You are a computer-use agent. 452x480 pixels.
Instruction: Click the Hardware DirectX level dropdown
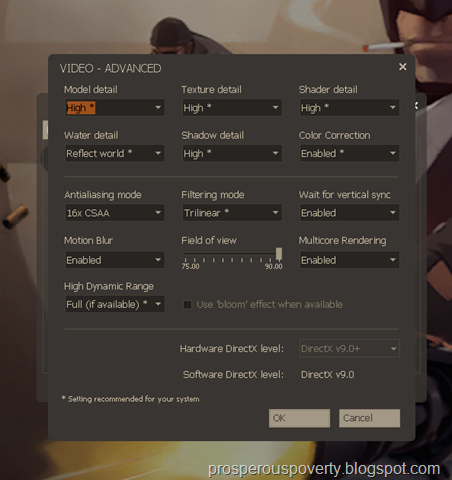tap(349, 349)
